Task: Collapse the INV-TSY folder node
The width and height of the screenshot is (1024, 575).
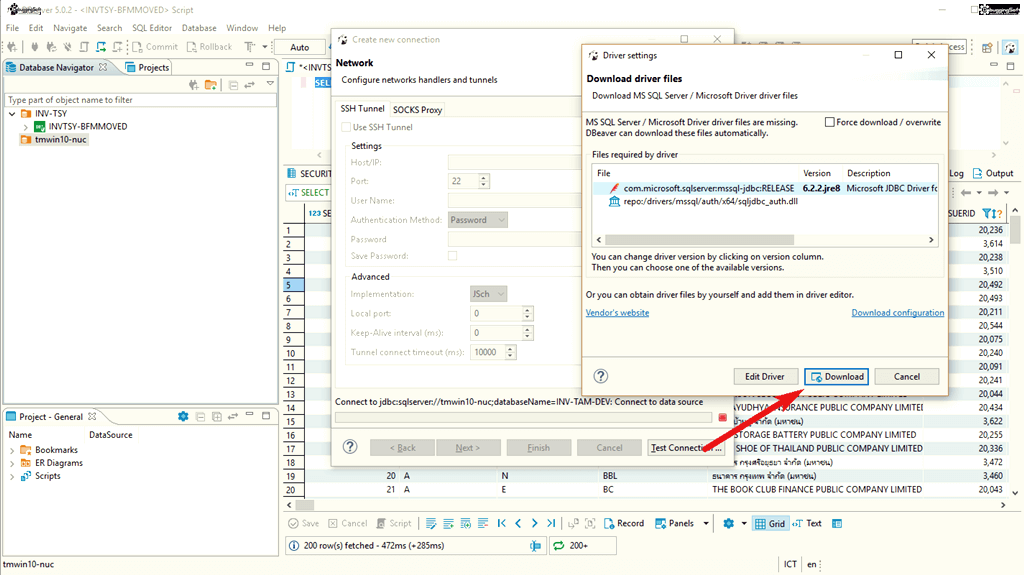Action: point(12,114)
